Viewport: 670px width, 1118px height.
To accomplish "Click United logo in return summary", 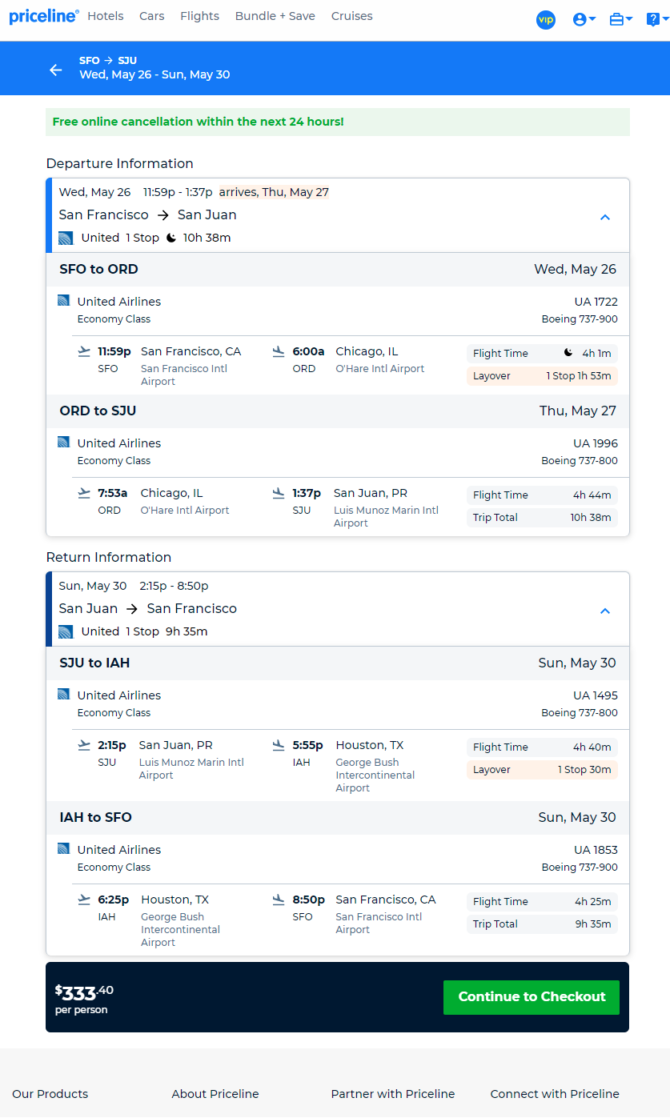I will pos(66,632).
